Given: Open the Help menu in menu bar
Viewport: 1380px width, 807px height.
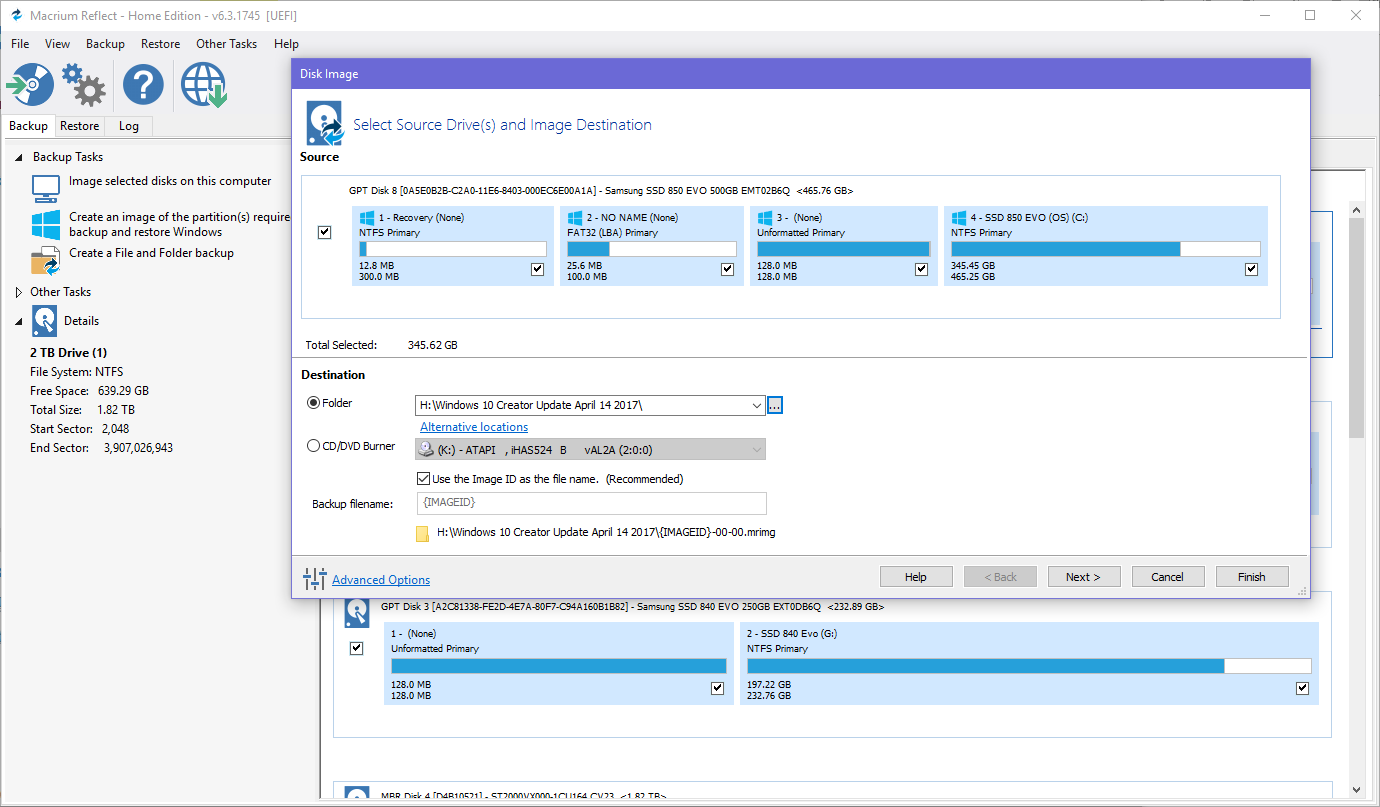Looking at the screenshot, I should pyautogui.click(x=286, y=44).
